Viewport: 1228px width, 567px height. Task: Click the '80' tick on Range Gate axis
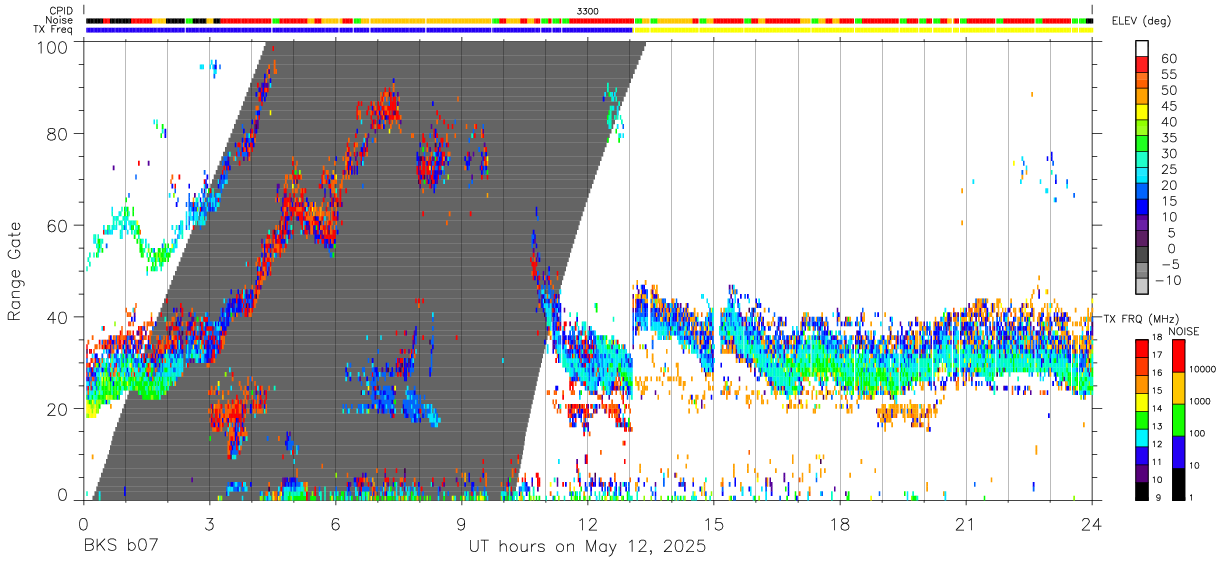click(x=57, y=134)
